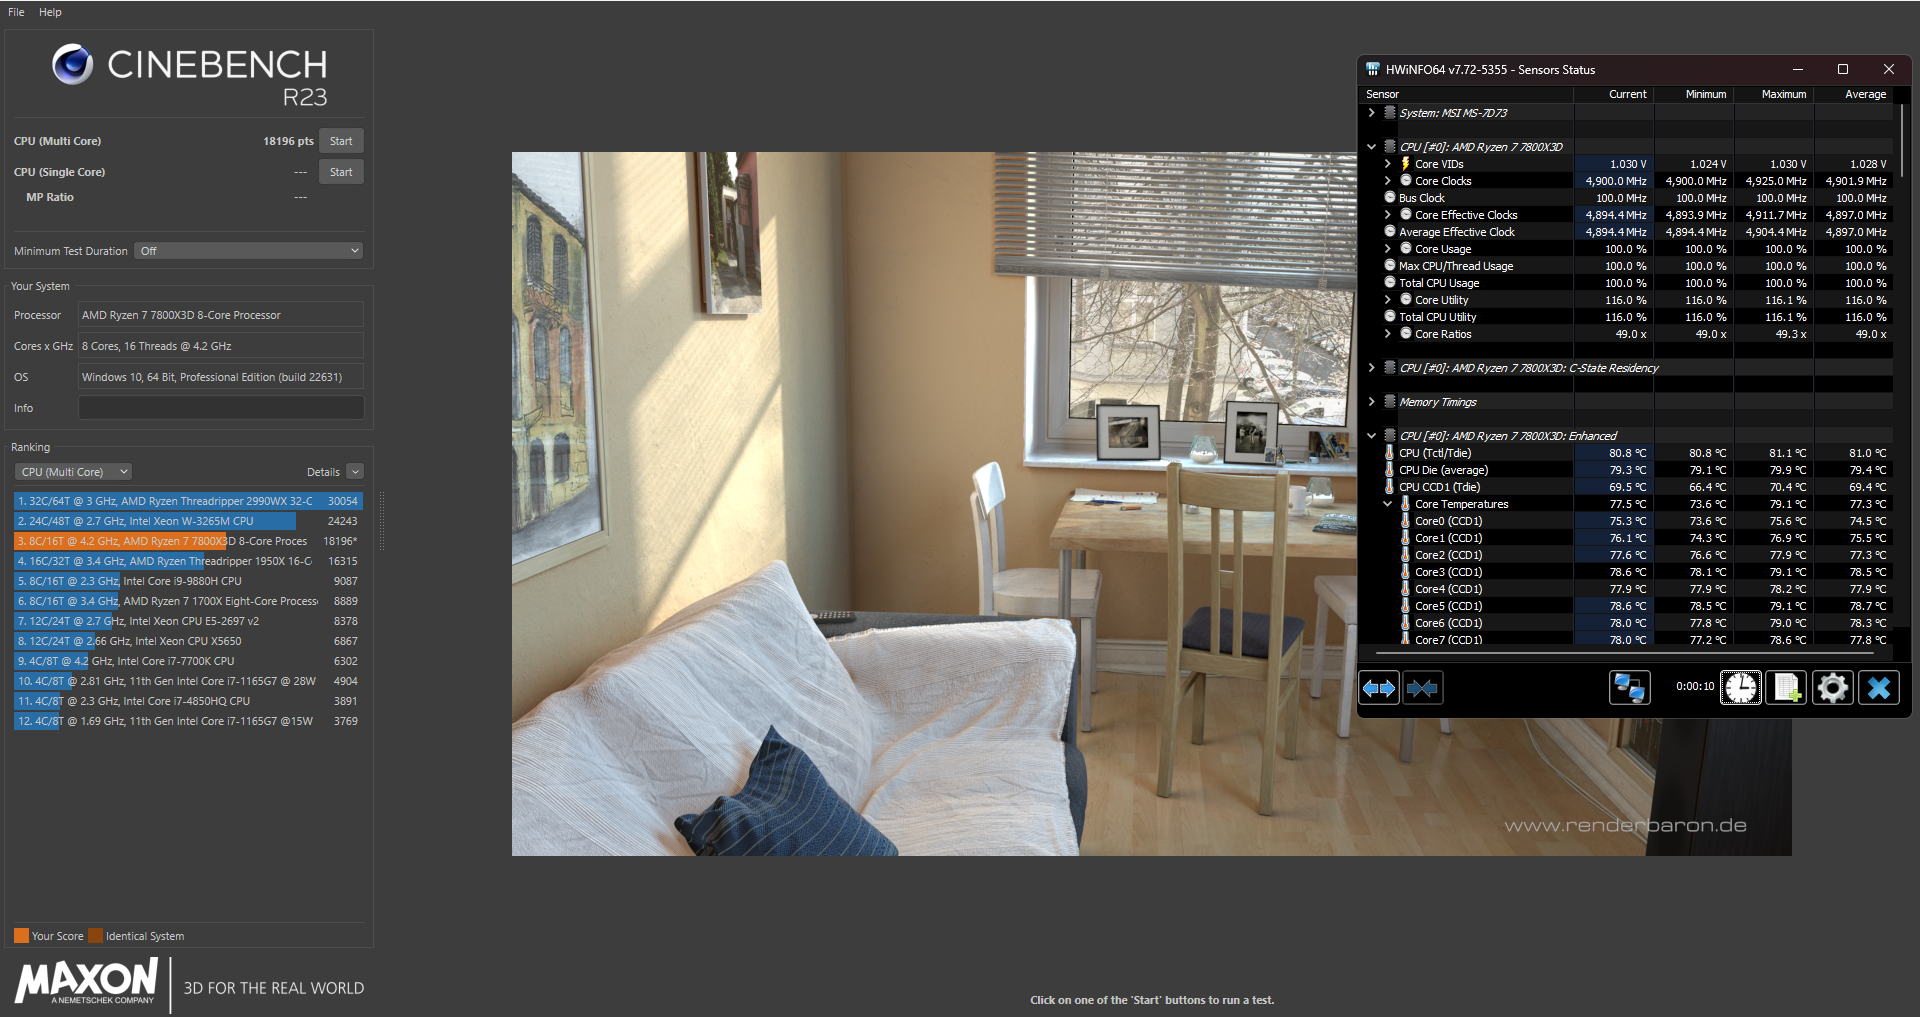Open the Minimum Test Duration dropdown

(248, 251)
